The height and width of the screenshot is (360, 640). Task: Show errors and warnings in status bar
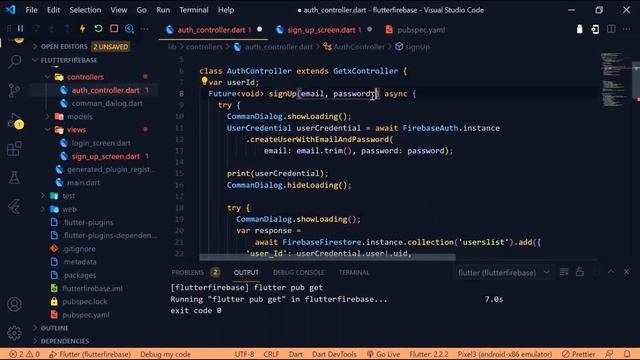coord(24,354)
